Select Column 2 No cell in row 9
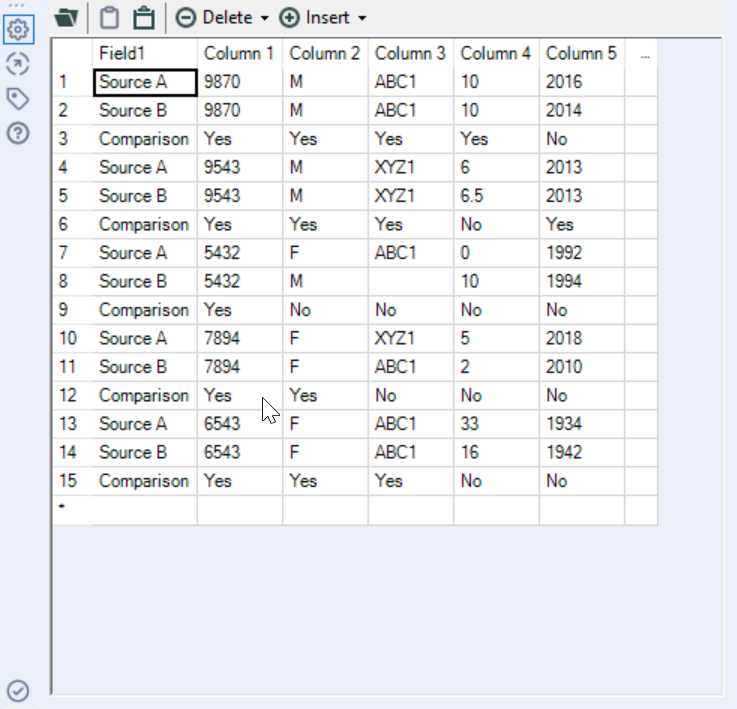The height and width of the screenshot is (709, 737). point(326,310)
